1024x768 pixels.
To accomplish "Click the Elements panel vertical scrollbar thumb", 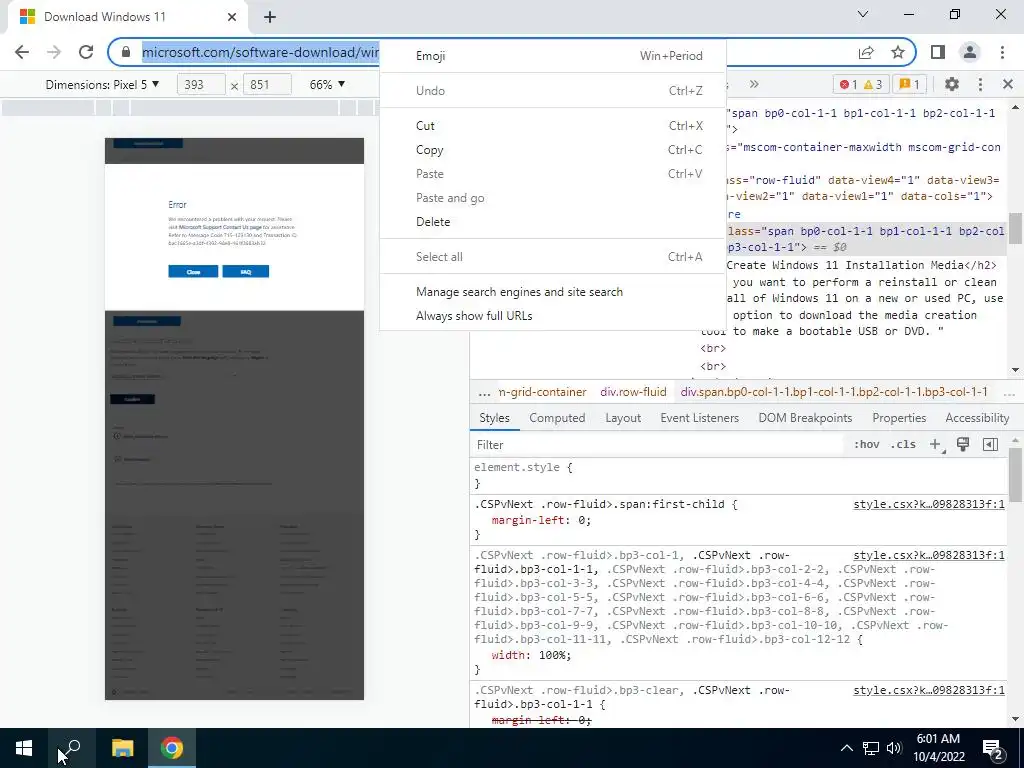I will pyautogui.click(x=1015, y=228).
